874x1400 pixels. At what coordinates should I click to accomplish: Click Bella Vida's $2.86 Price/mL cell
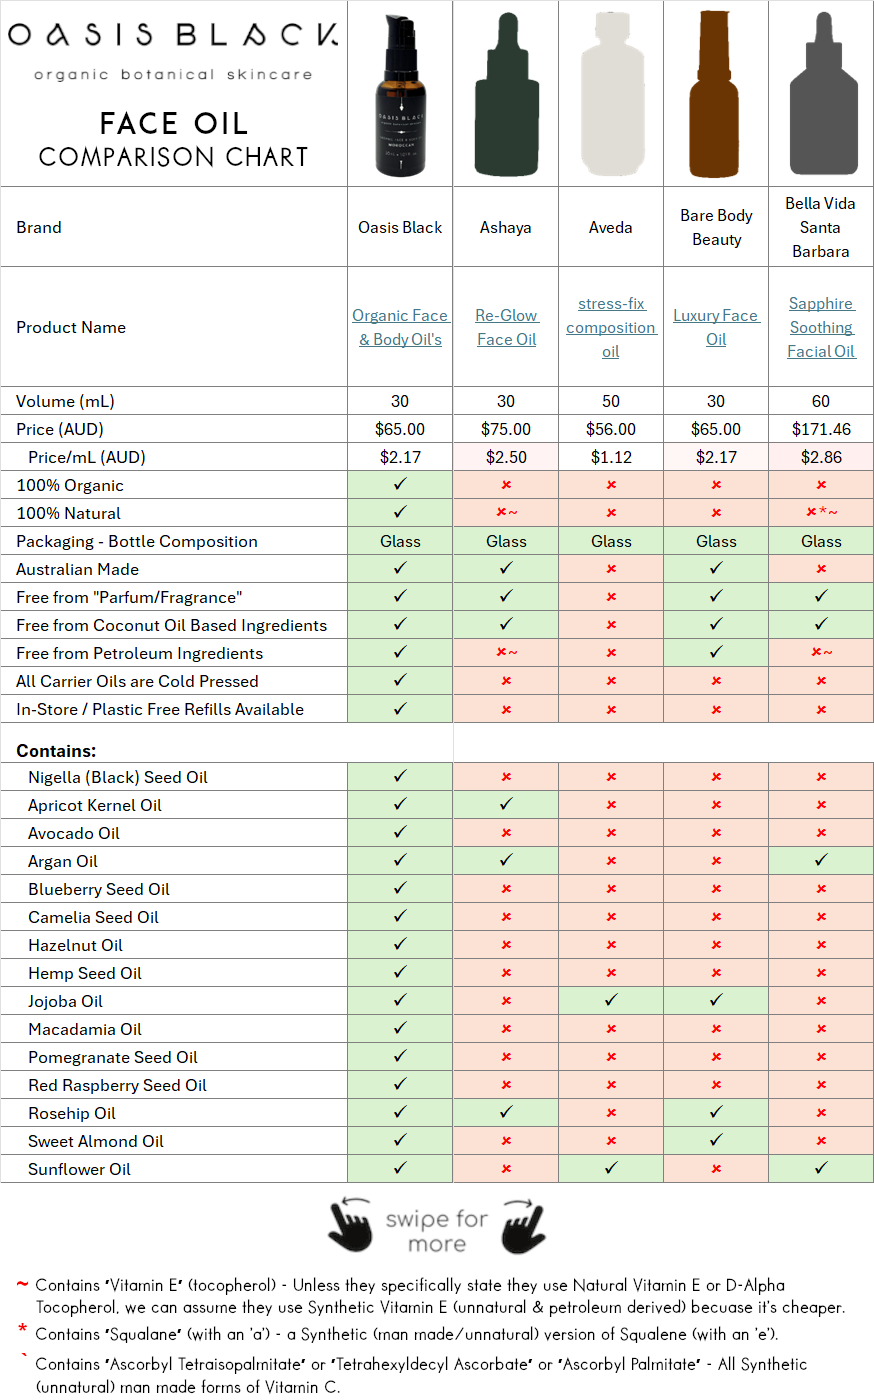point(820,457)
